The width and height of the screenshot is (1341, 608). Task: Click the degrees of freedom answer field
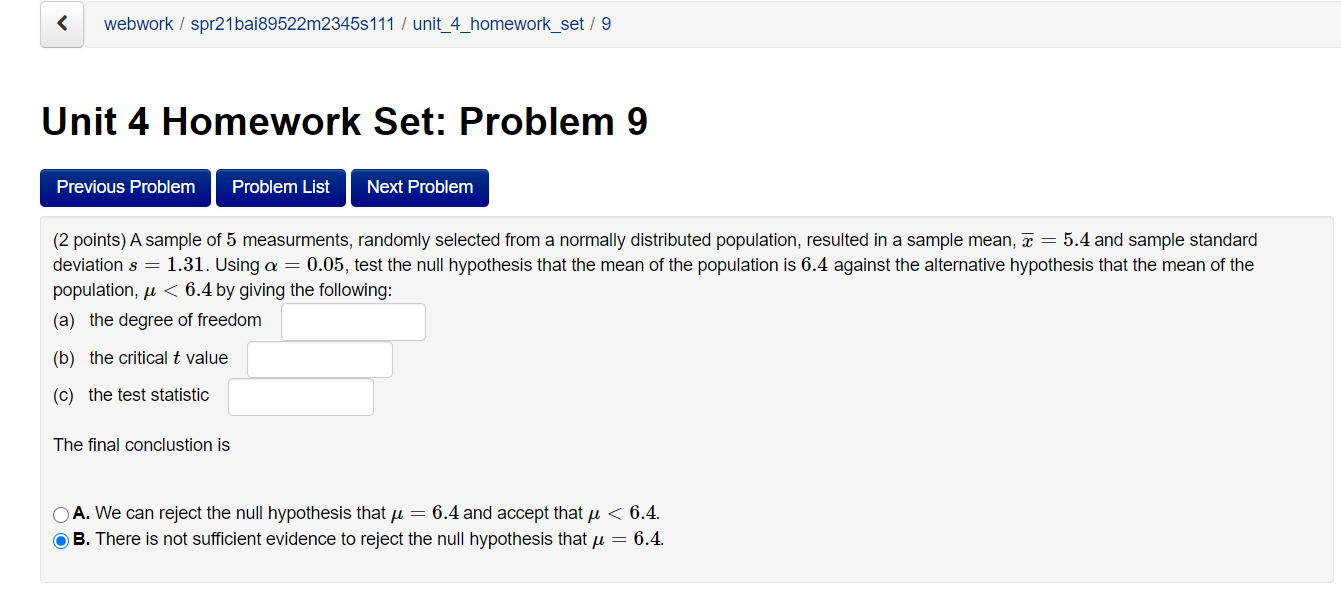353,321
